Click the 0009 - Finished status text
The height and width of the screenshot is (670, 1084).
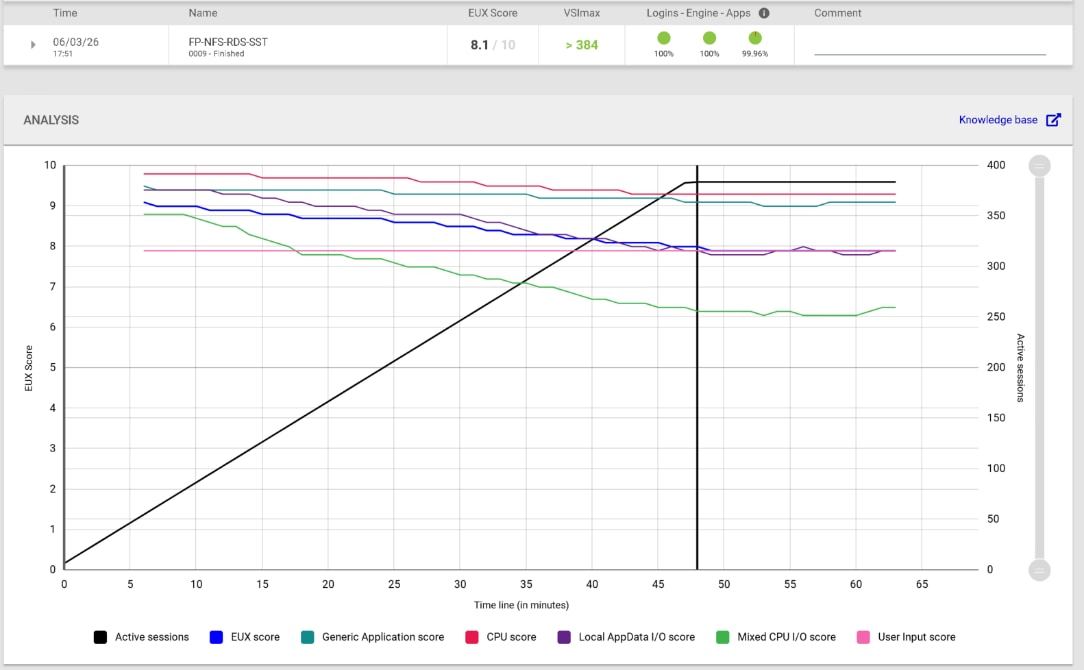[x=216, y=53]
